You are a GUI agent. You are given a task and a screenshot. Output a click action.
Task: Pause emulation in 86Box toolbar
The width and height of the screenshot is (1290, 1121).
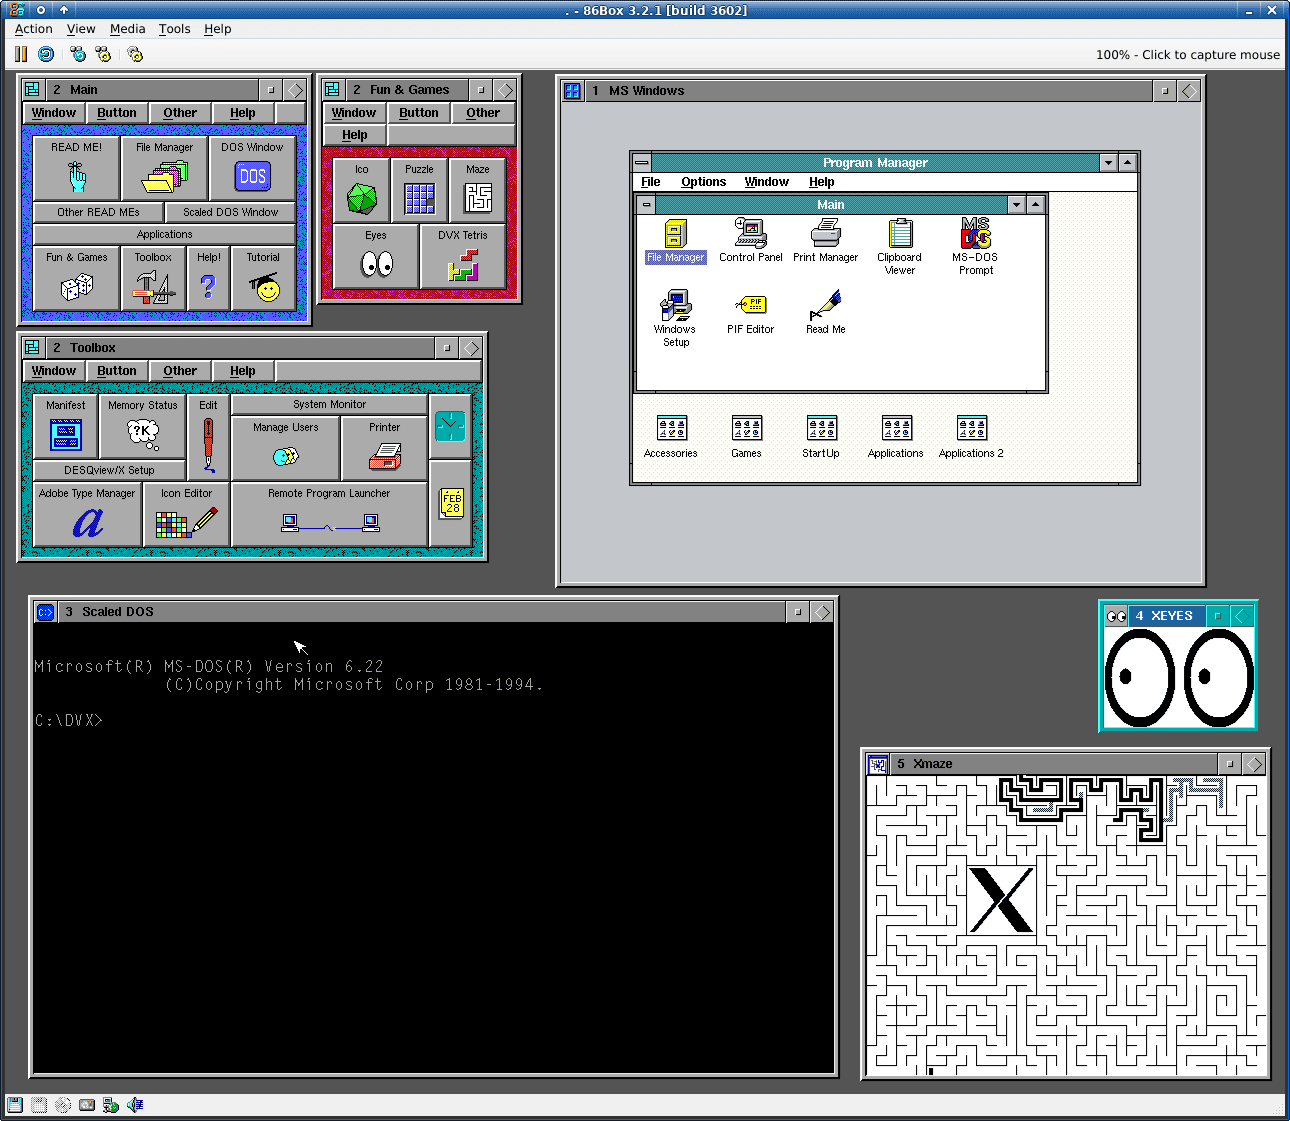(21, 54)
